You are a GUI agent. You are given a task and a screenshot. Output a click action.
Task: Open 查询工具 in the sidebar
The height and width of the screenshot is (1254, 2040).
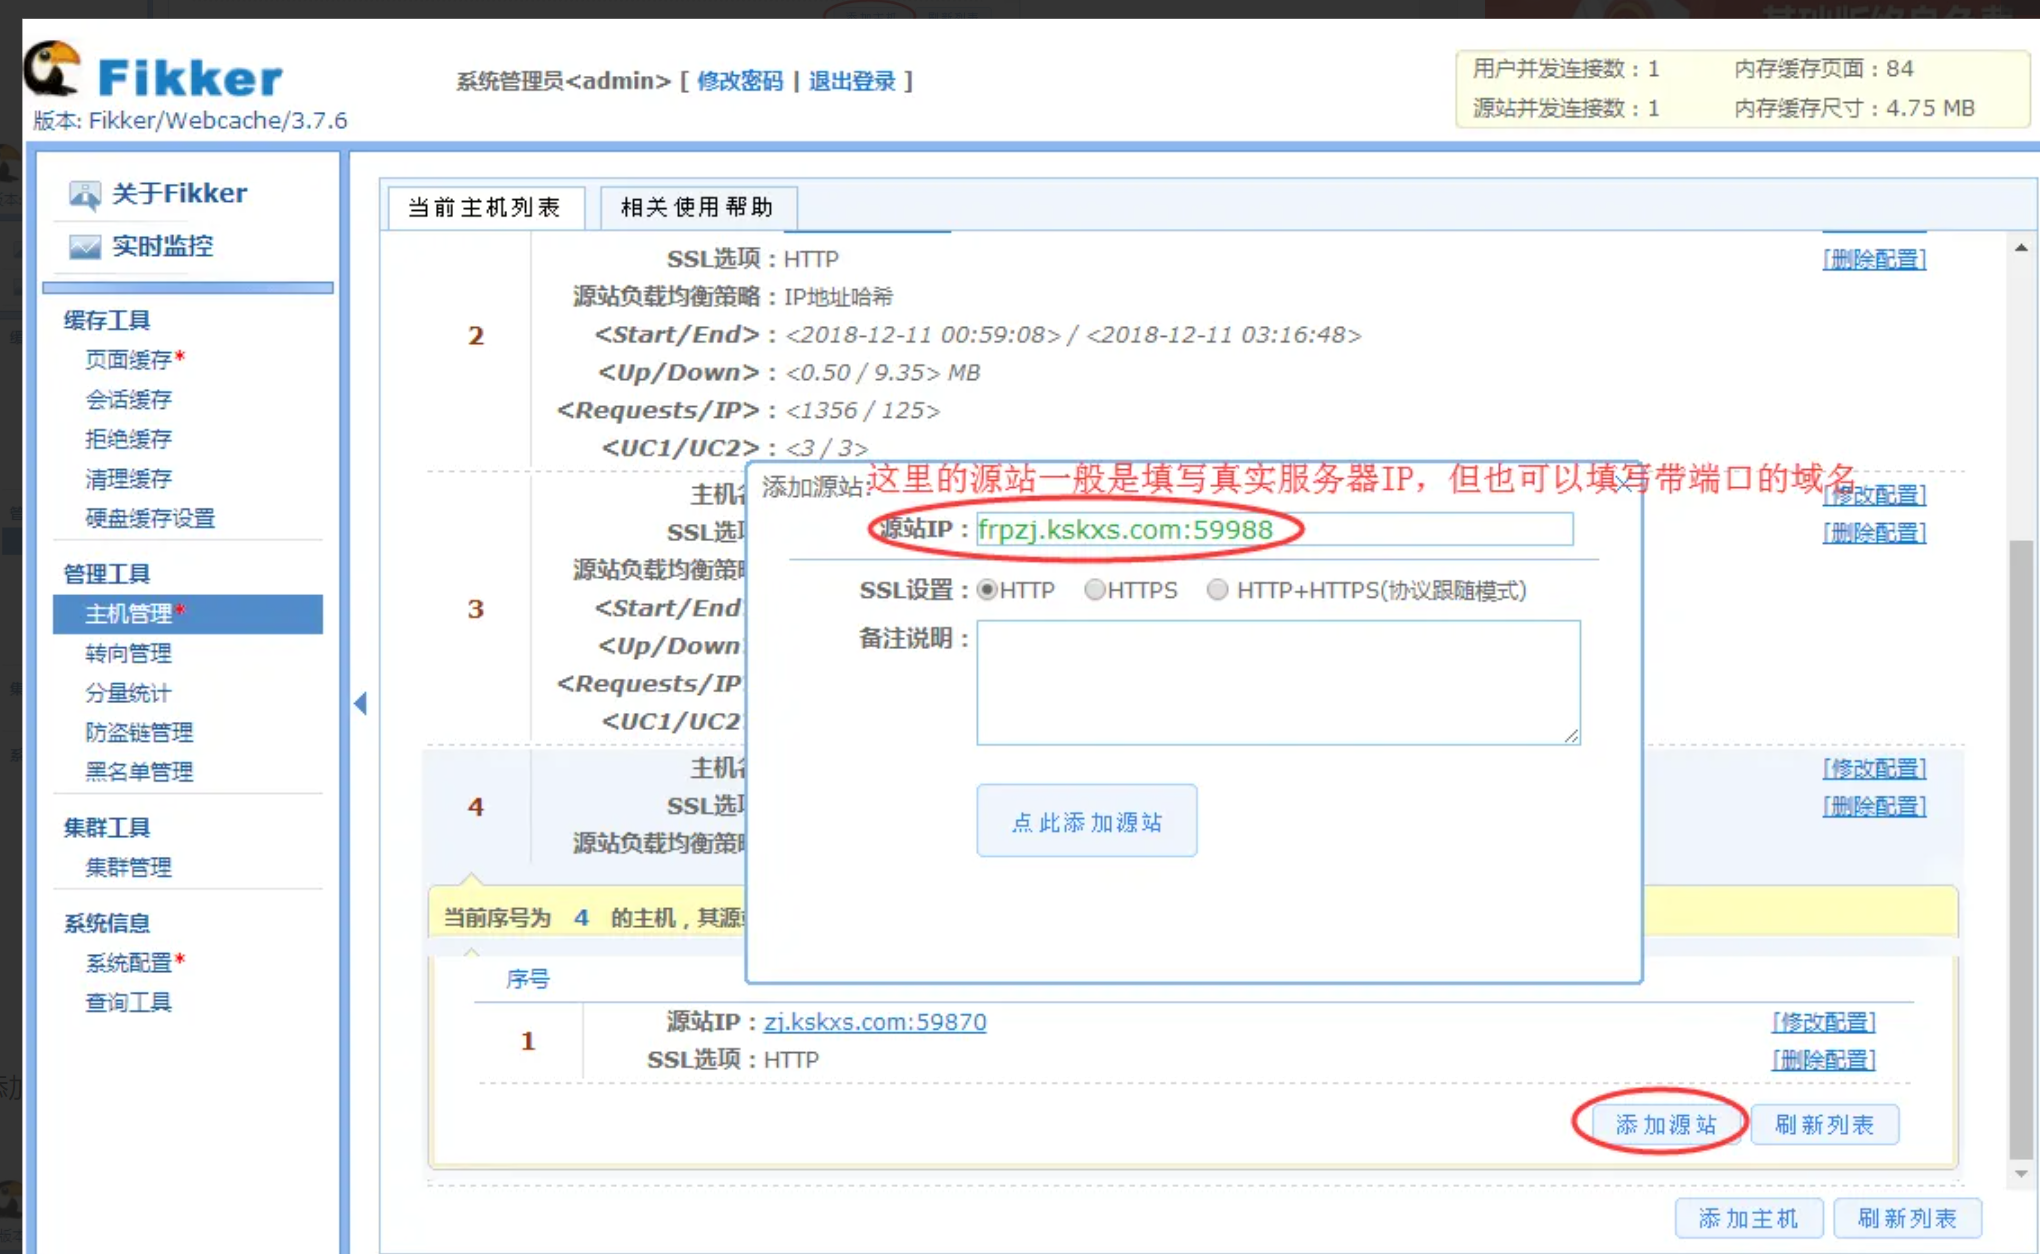[129, 1002]
